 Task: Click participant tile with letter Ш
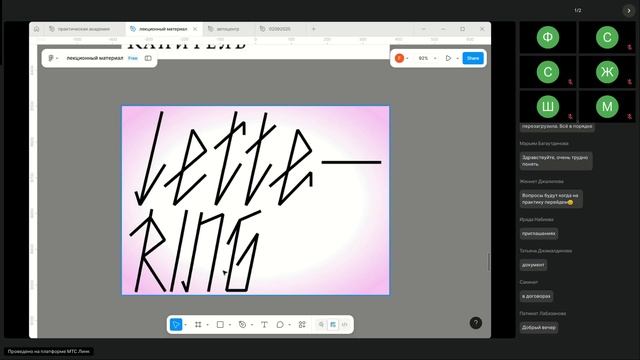pyautogui.click(x=548, y=107)
